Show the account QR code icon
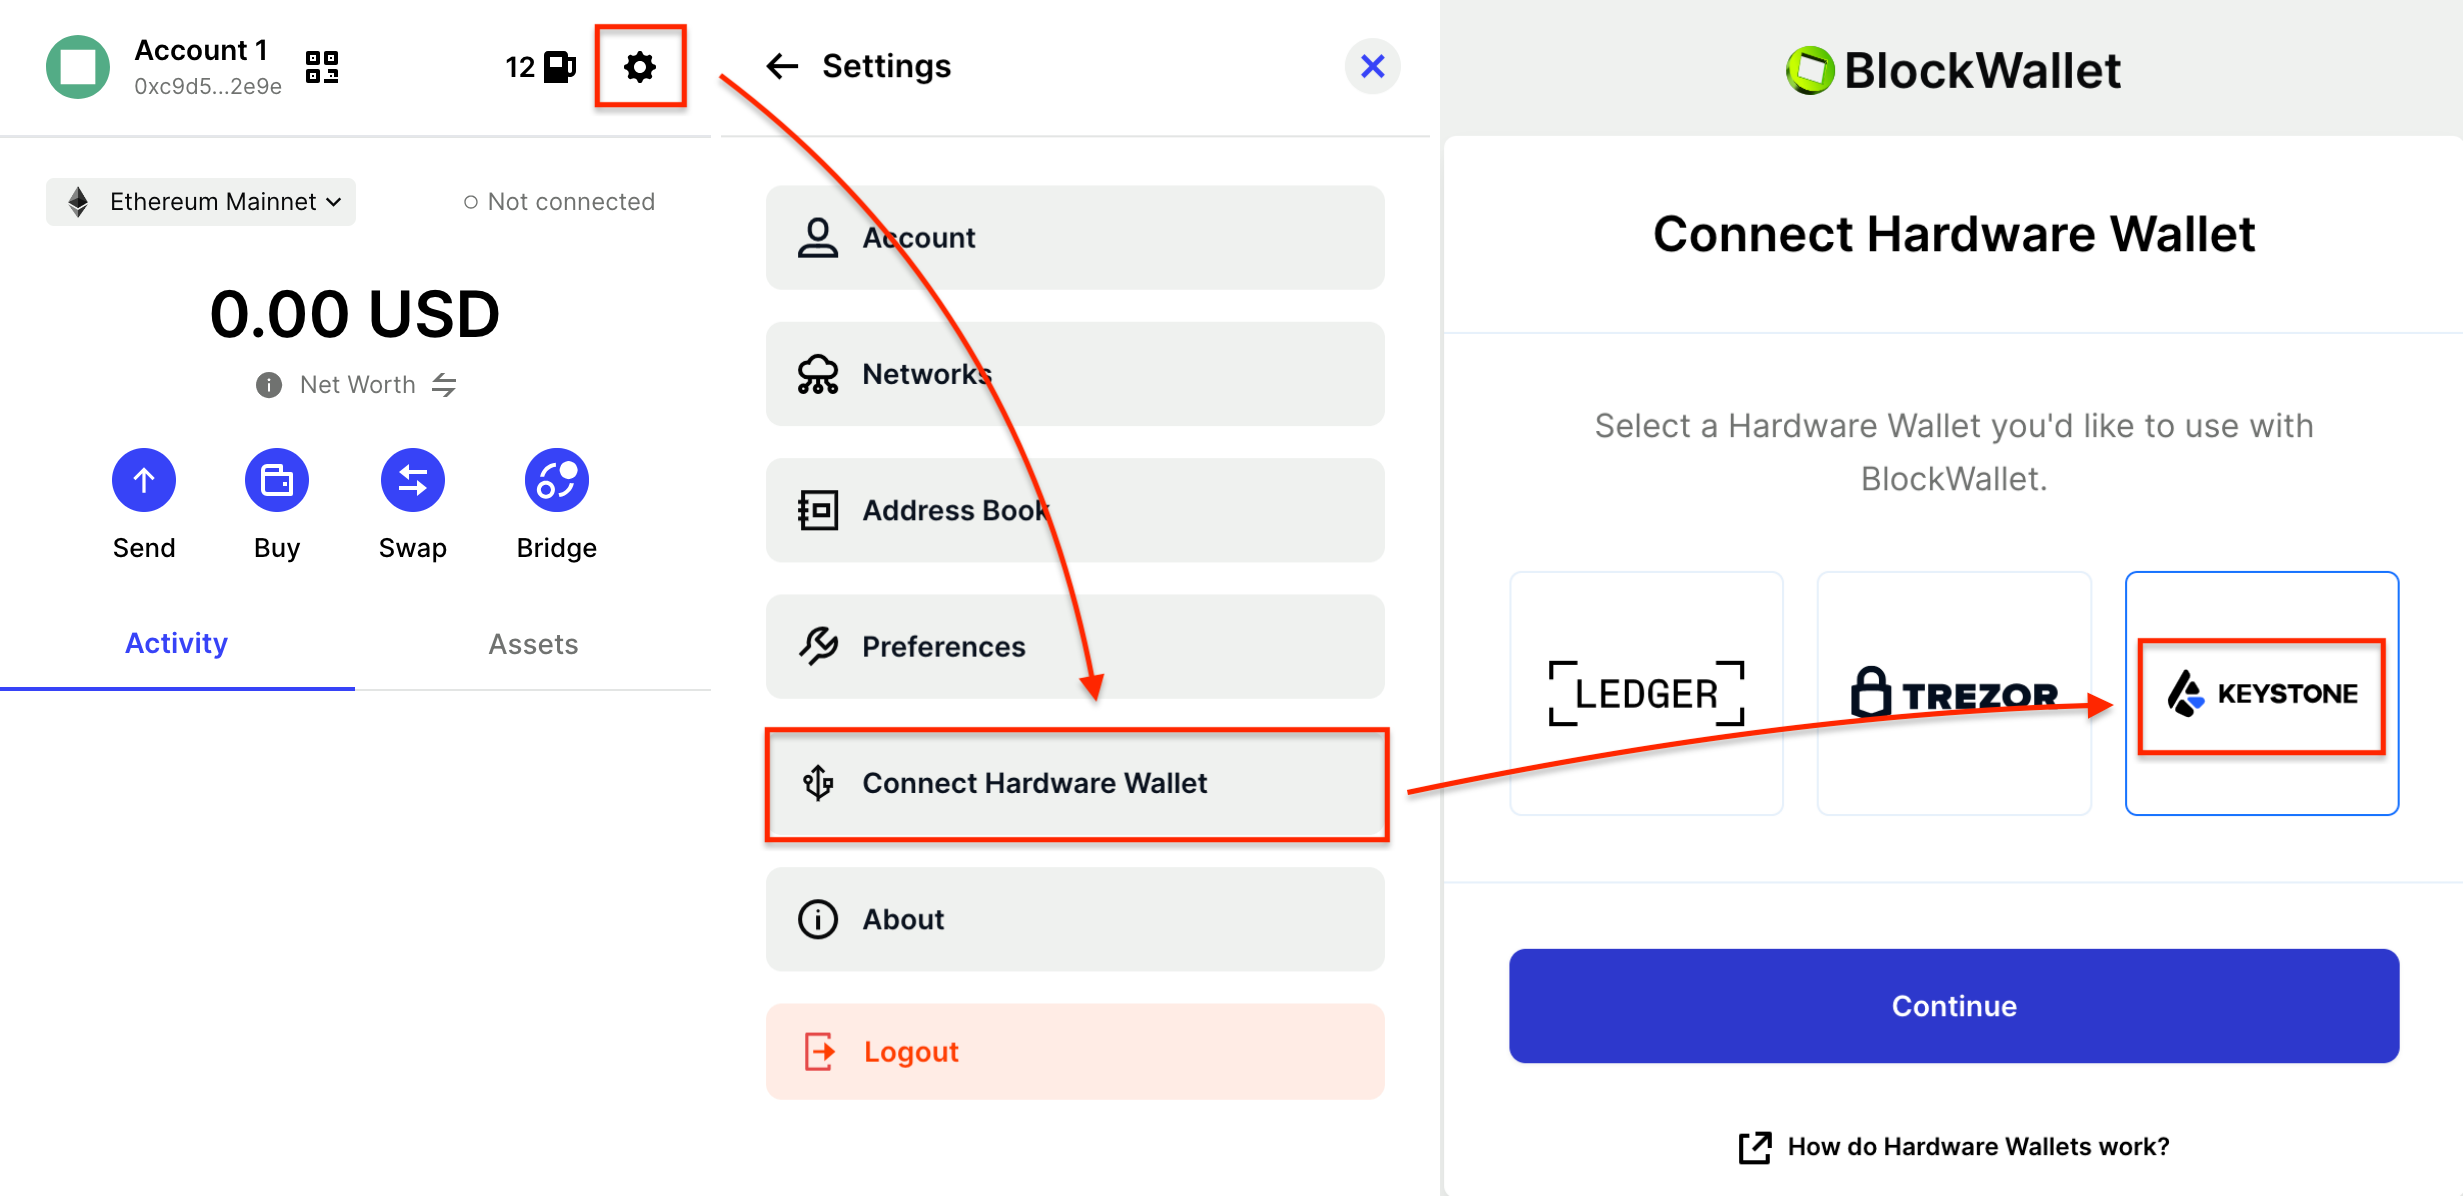 [x=322, y=67]
